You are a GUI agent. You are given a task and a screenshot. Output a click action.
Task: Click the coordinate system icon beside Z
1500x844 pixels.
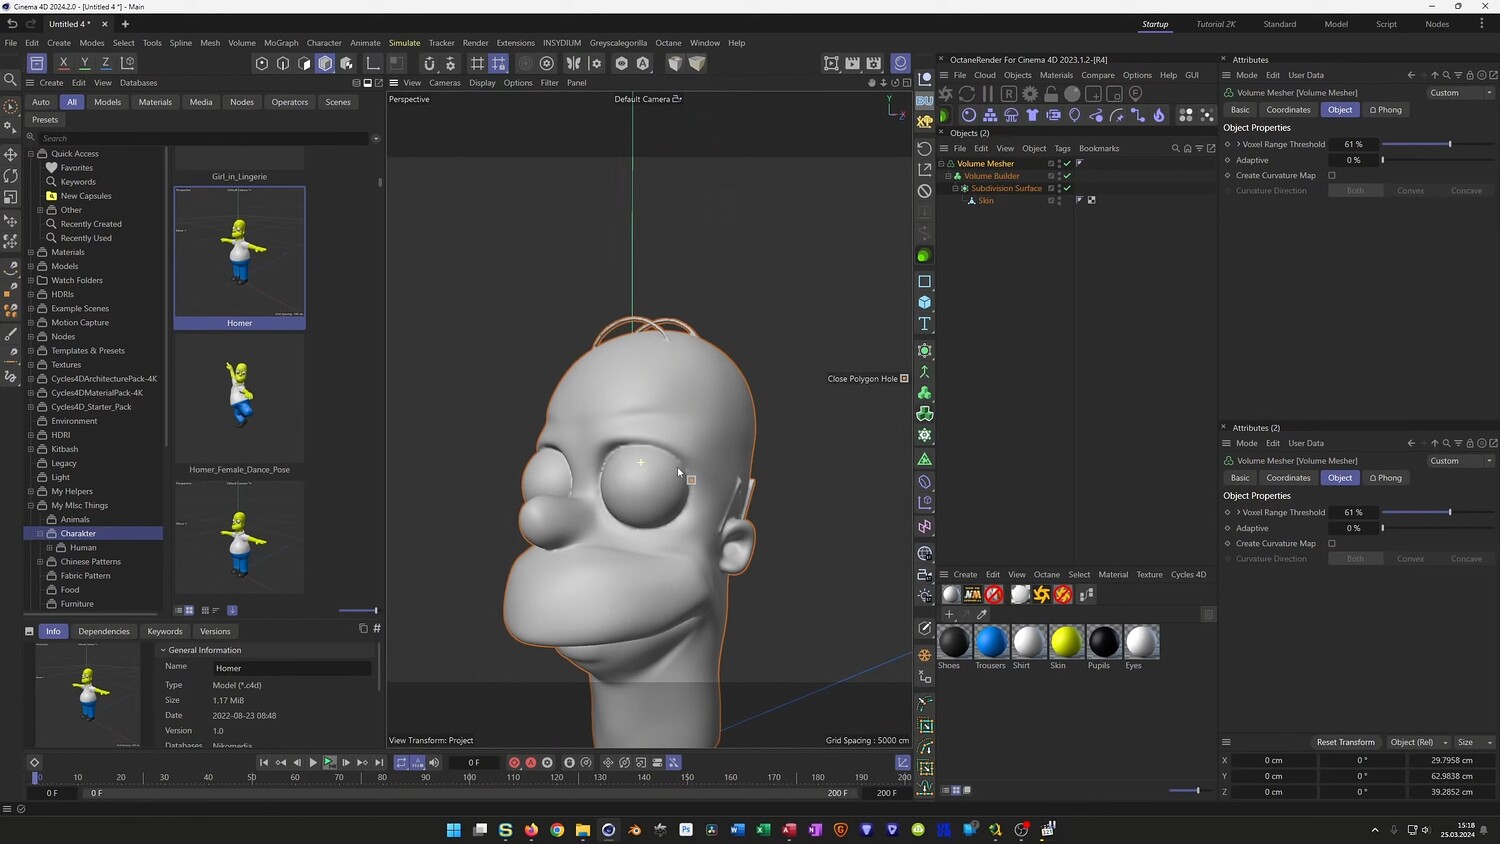point(128,63)
